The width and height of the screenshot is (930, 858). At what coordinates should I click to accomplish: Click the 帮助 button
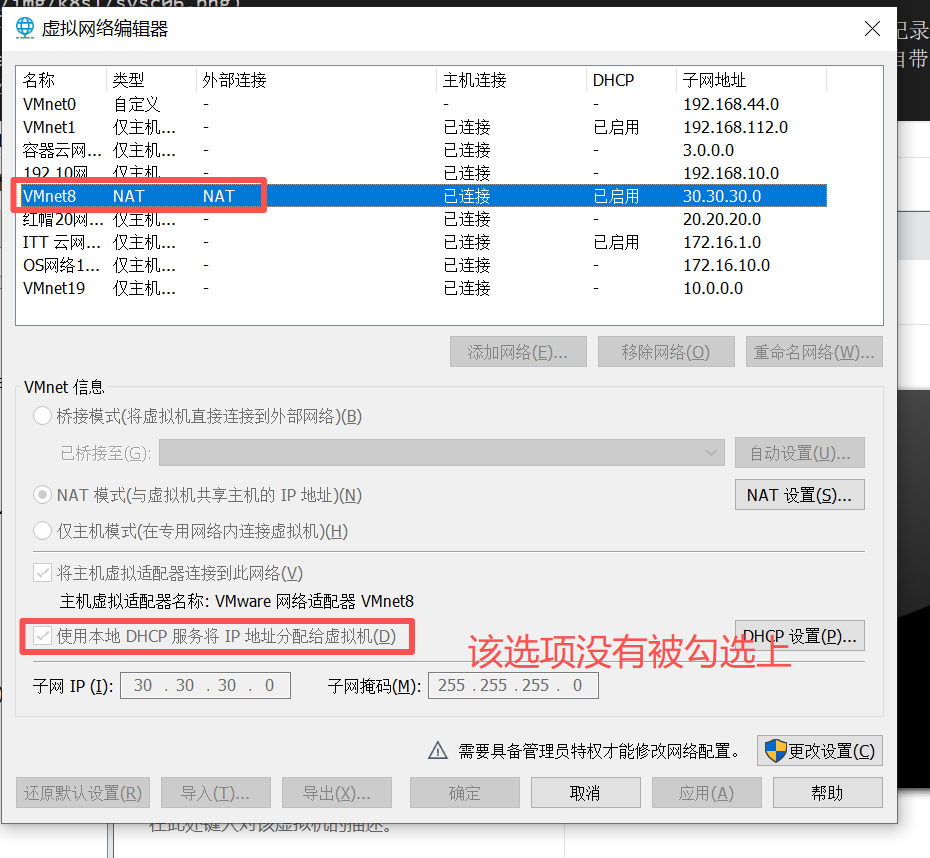tap(828, 793)
